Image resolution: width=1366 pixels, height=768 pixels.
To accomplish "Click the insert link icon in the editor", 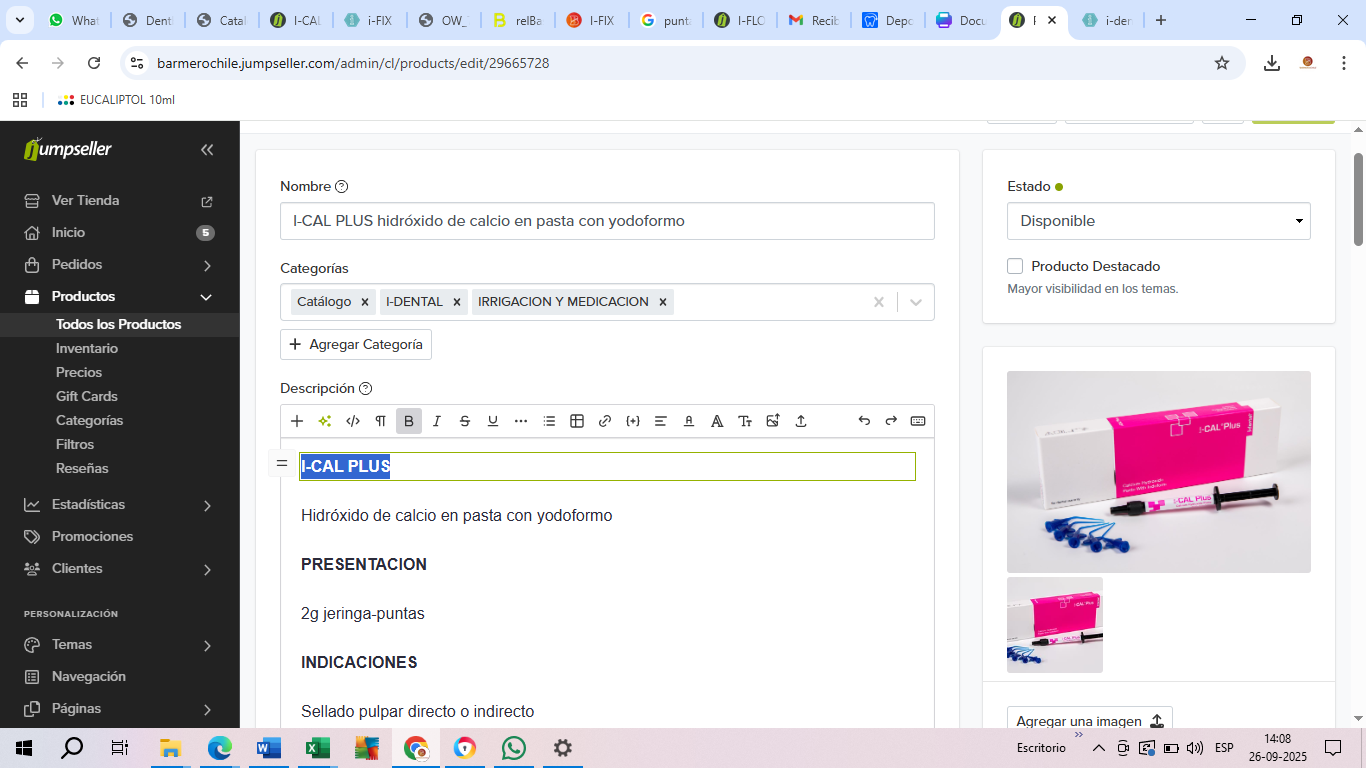I will [x=604, y=421].
